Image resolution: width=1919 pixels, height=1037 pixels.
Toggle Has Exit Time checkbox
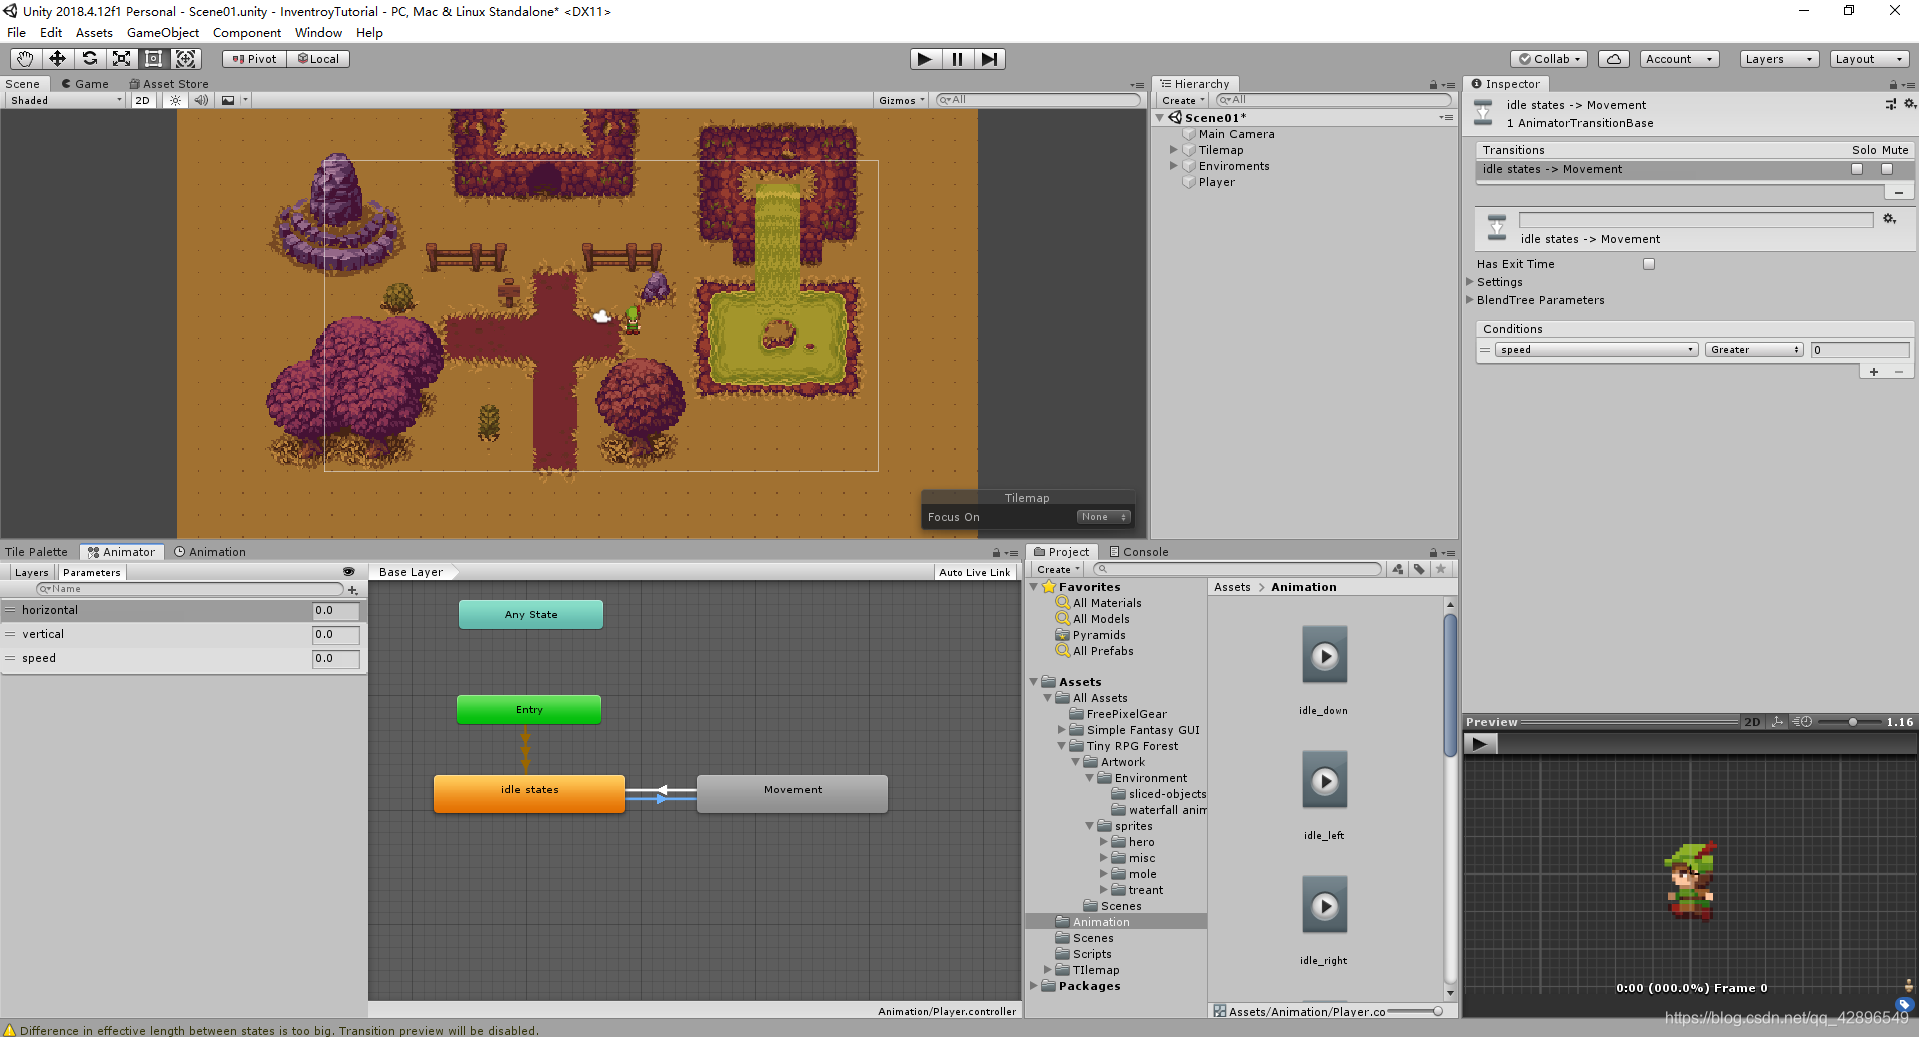tap(1649, 264)
